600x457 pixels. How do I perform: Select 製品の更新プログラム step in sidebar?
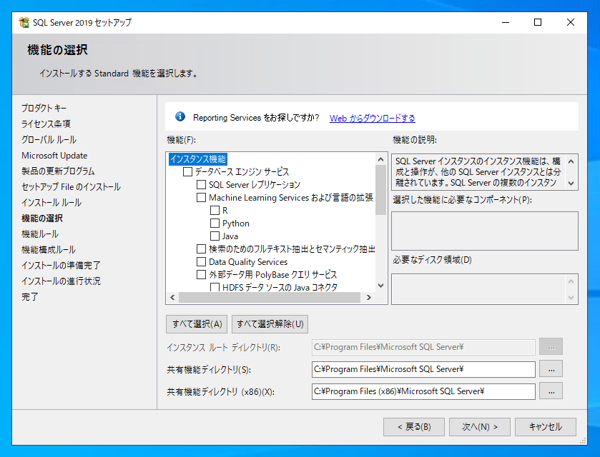tap(58, 171)
